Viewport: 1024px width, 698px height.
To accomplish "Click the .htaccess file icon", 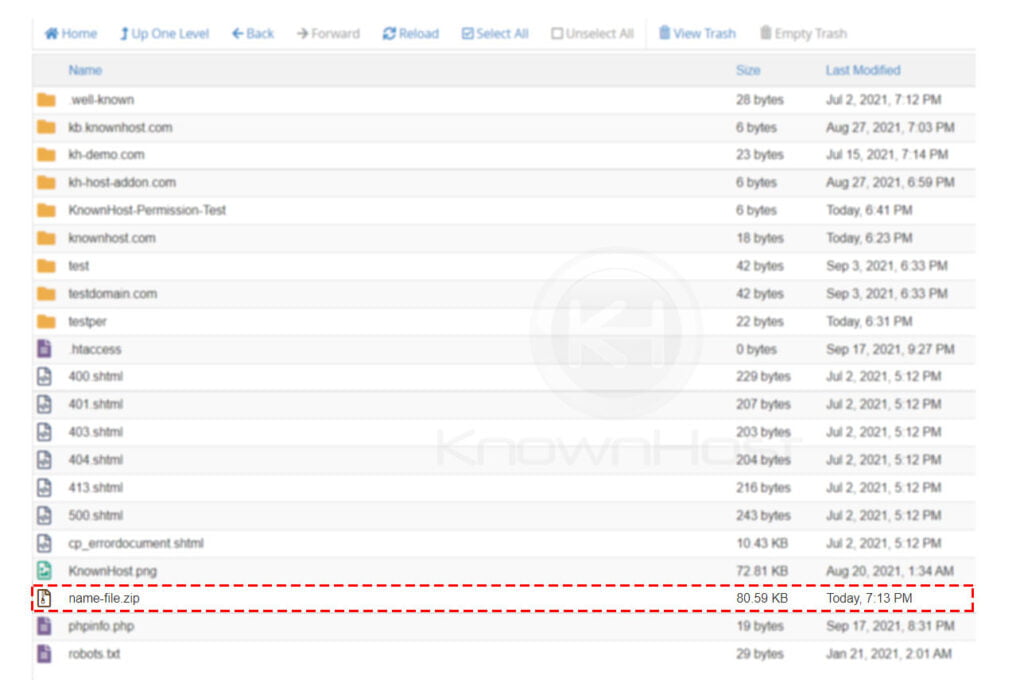I will 44,349.
